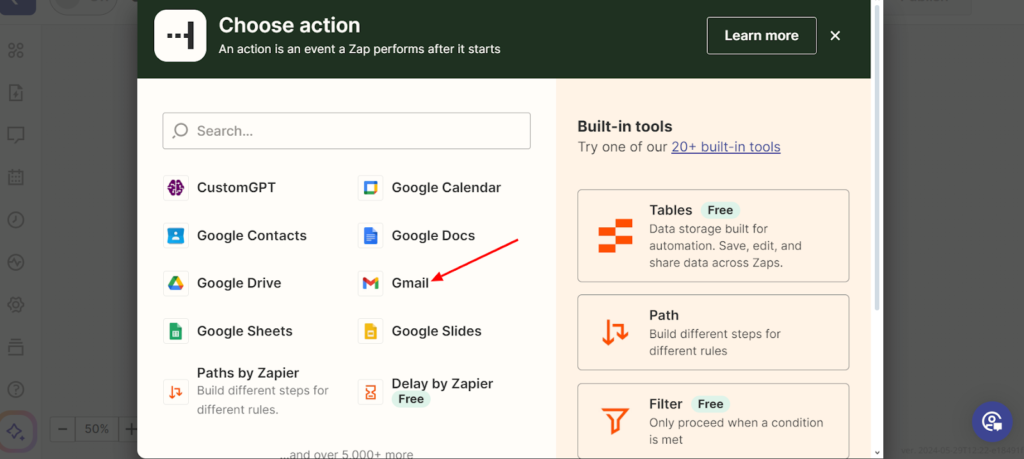This screenshot has height=459, width=1024.
Task: Pick the Google Slides icon
Action: [370, 331]
